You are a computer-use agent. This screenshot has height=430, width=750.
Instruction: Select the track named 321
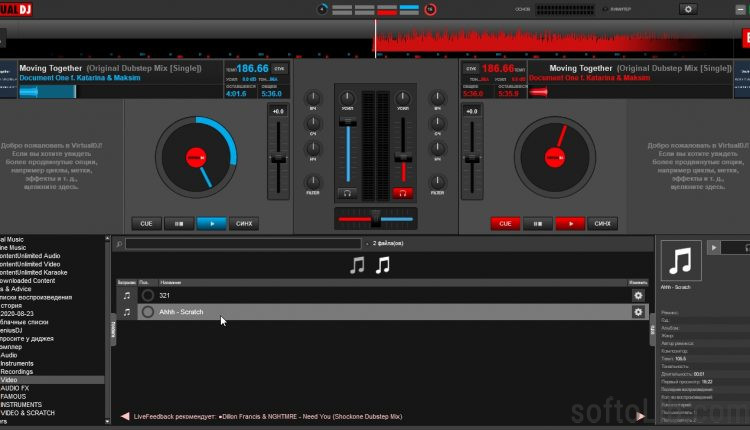pyautogui.click(x=165, y=296)
